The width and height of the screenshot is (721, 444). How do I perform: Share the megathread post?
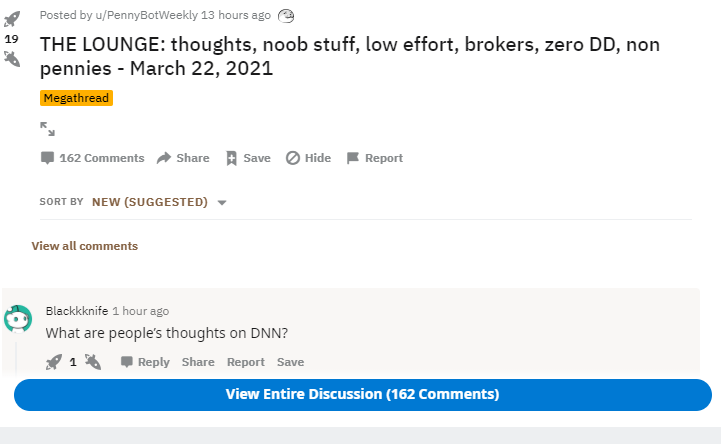pyautogui.click(x=183, y=158)
